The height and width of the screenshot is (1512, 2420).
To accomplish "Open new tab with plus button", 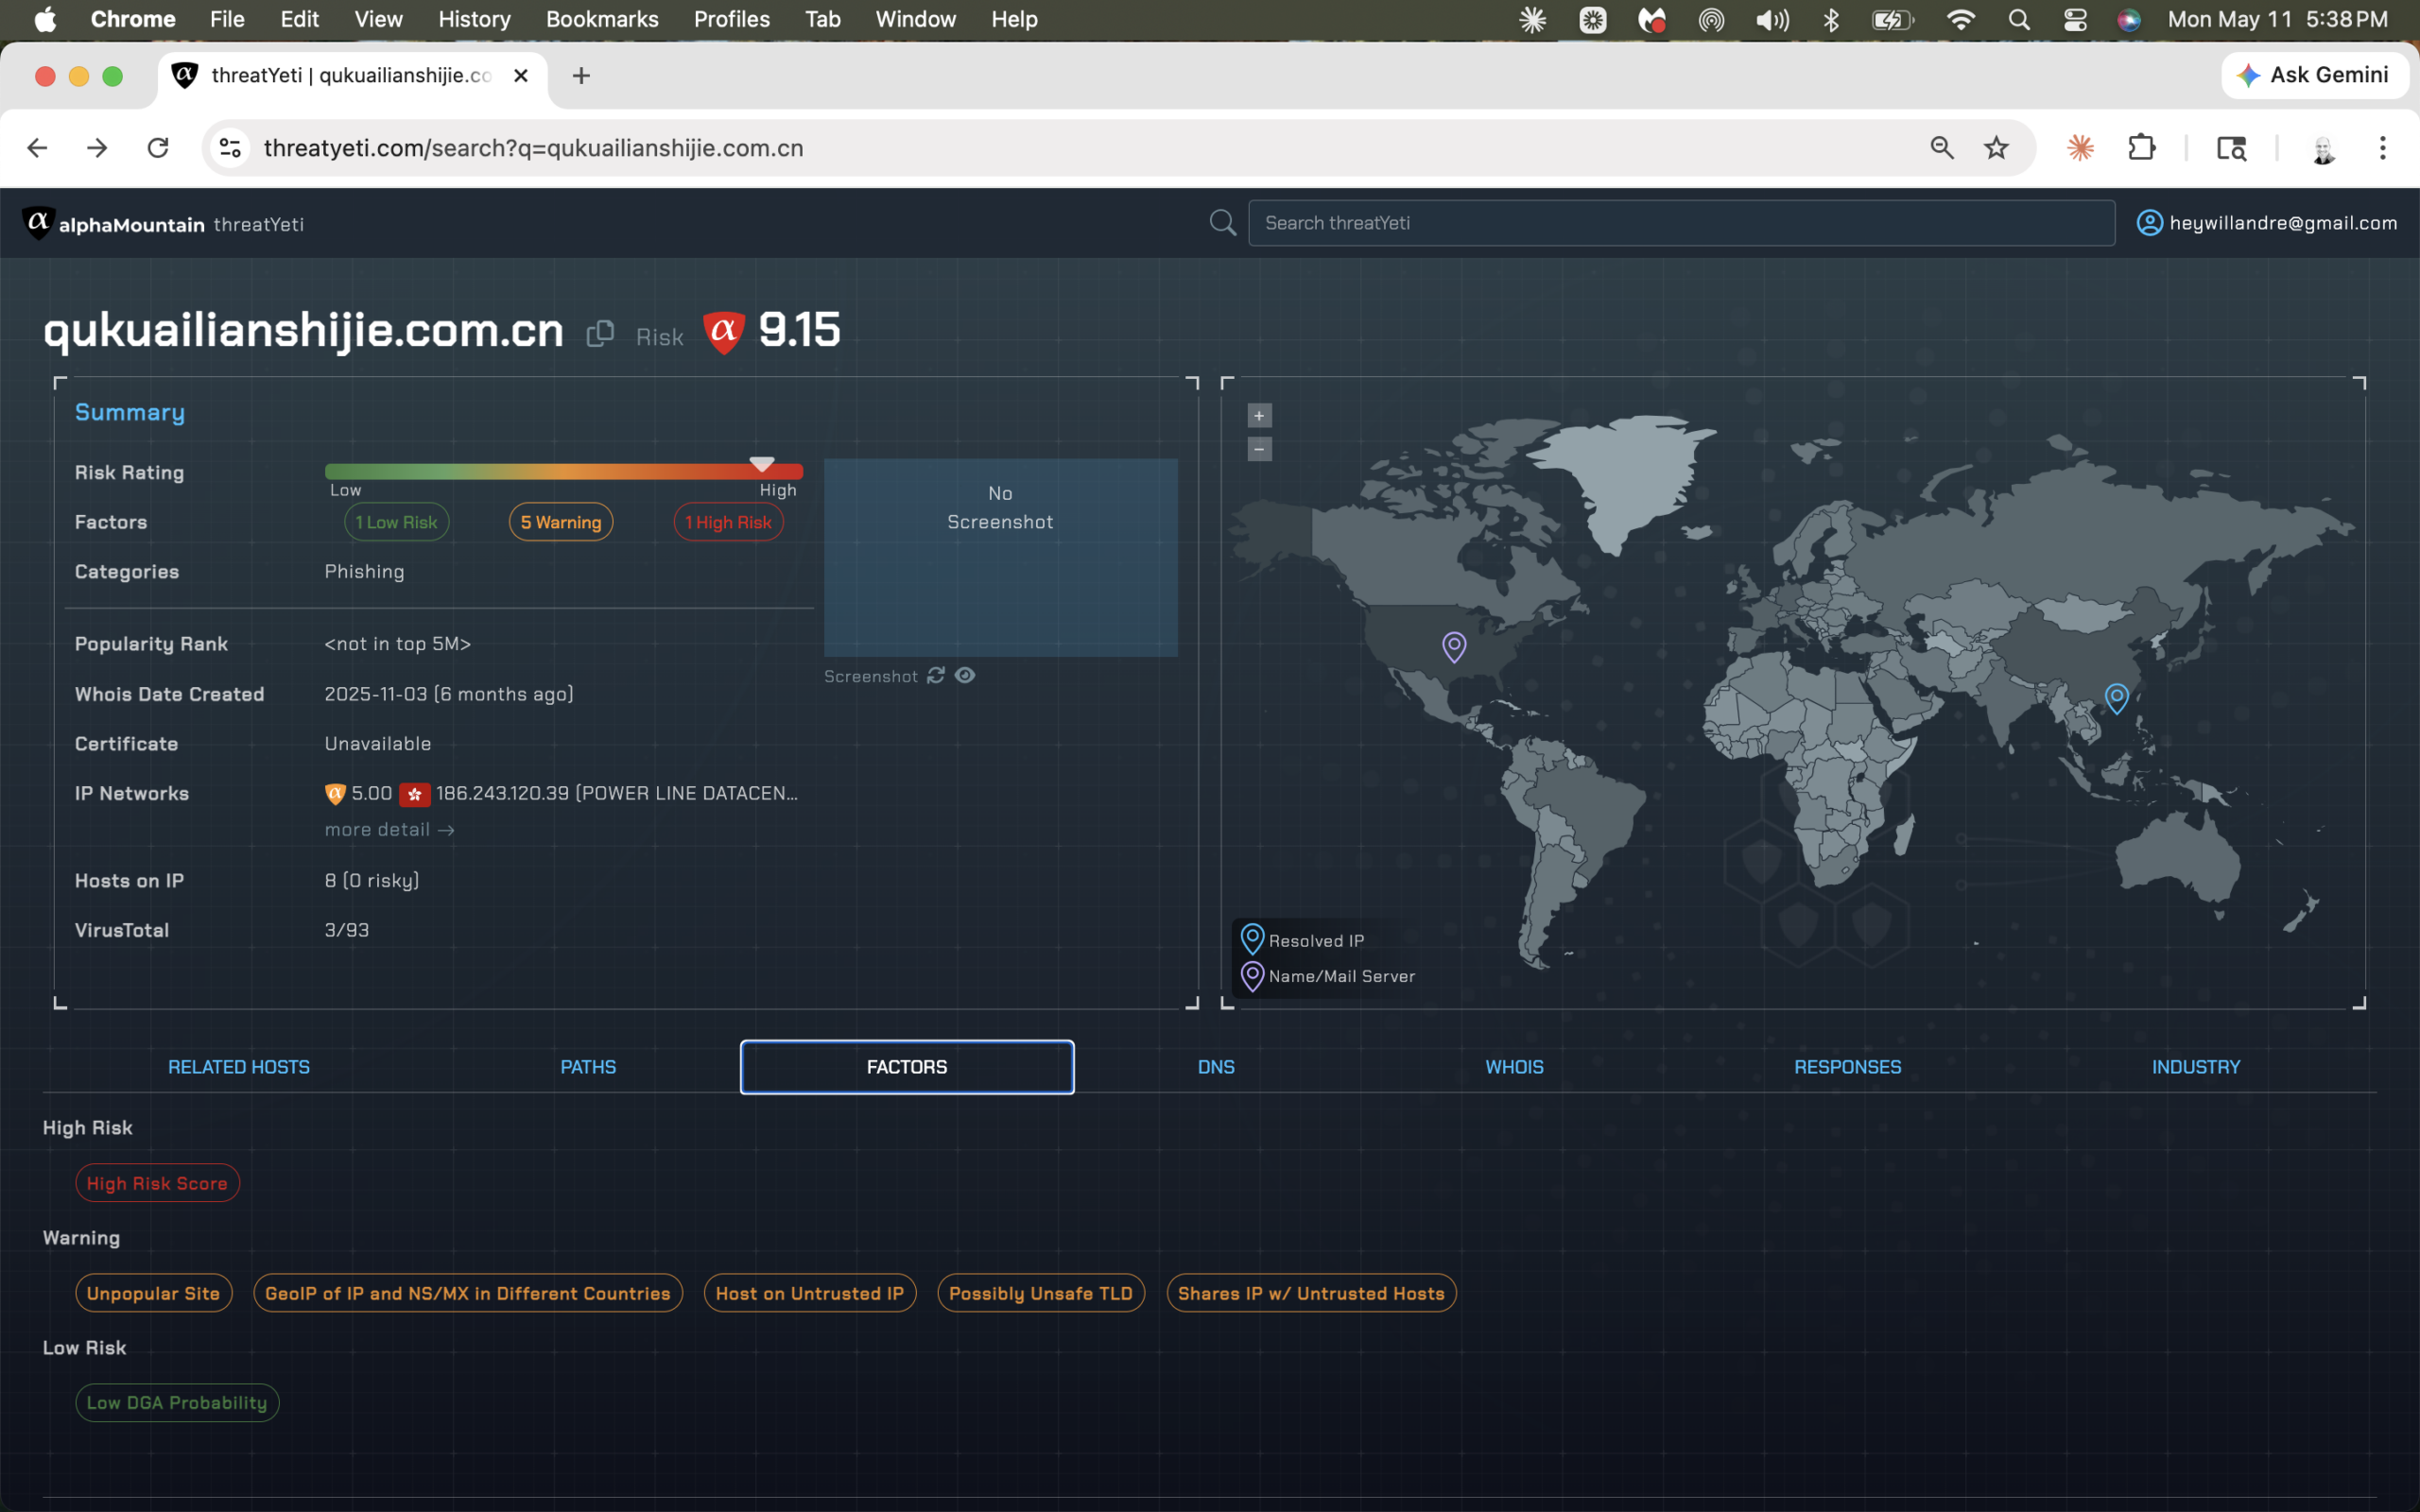I will [581, 76].
